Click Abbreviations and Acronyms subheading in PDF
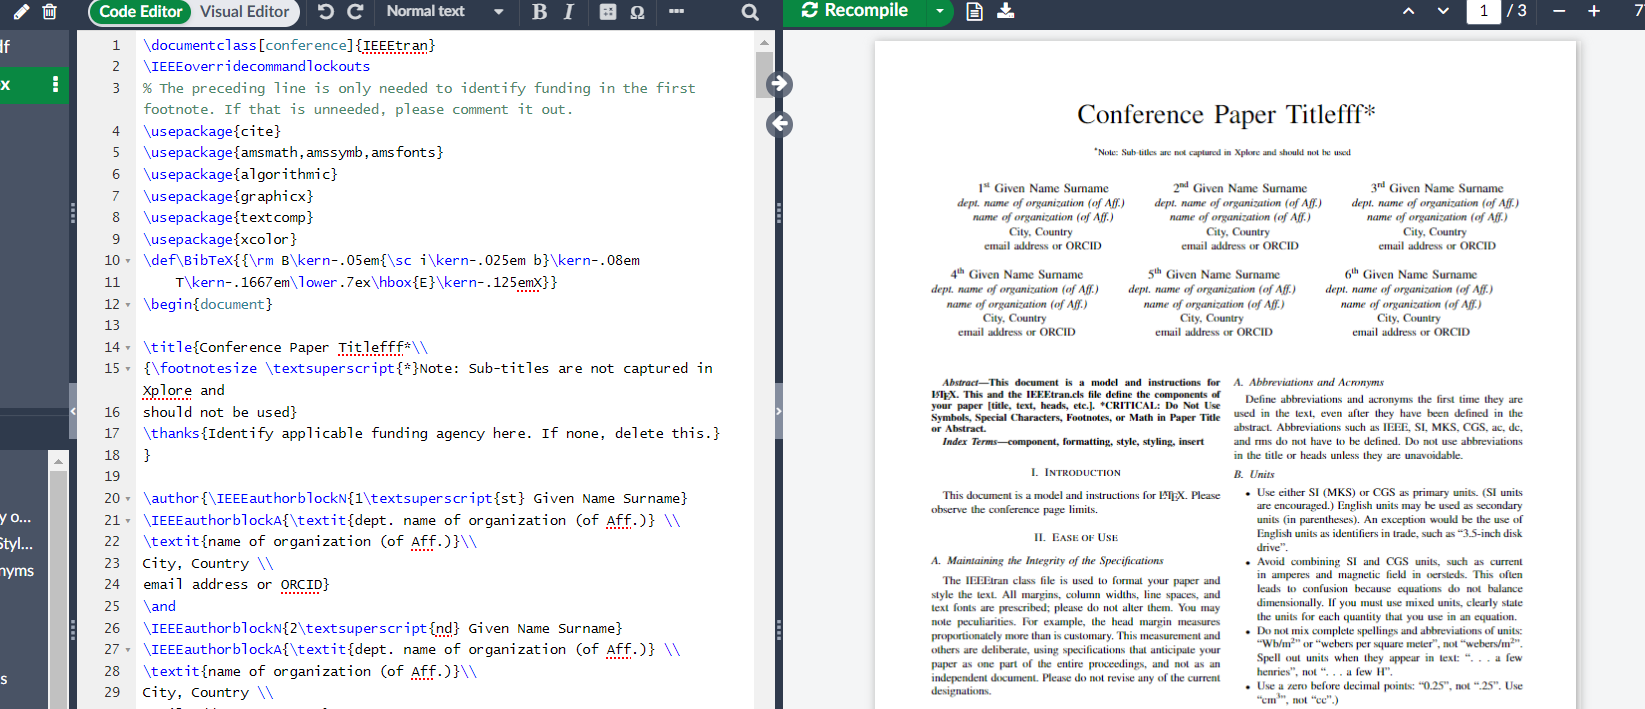This screenshot has width=1645, height=709. coord(1309,382)
